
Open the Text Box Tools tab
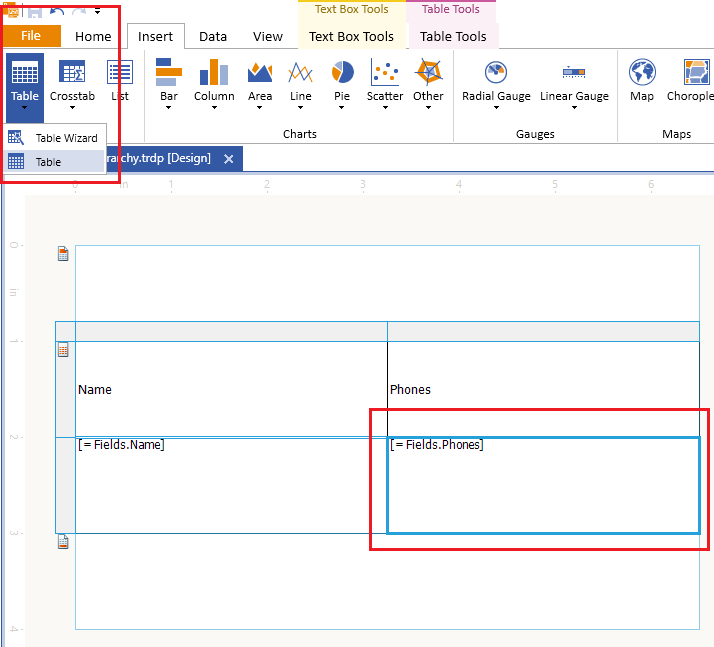pos(351,36)
